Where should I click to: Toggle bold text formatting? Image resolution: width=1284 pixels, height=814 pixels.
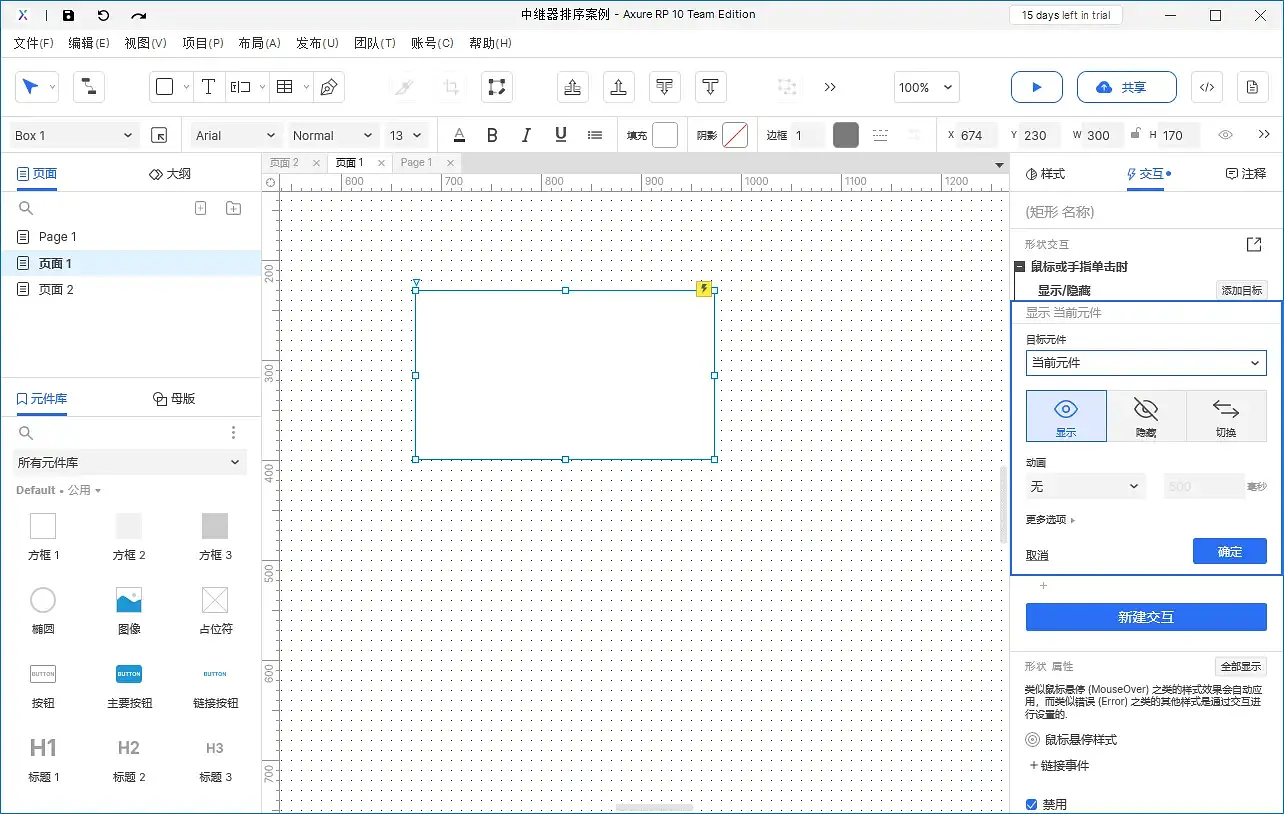click(x=492, y=135)
